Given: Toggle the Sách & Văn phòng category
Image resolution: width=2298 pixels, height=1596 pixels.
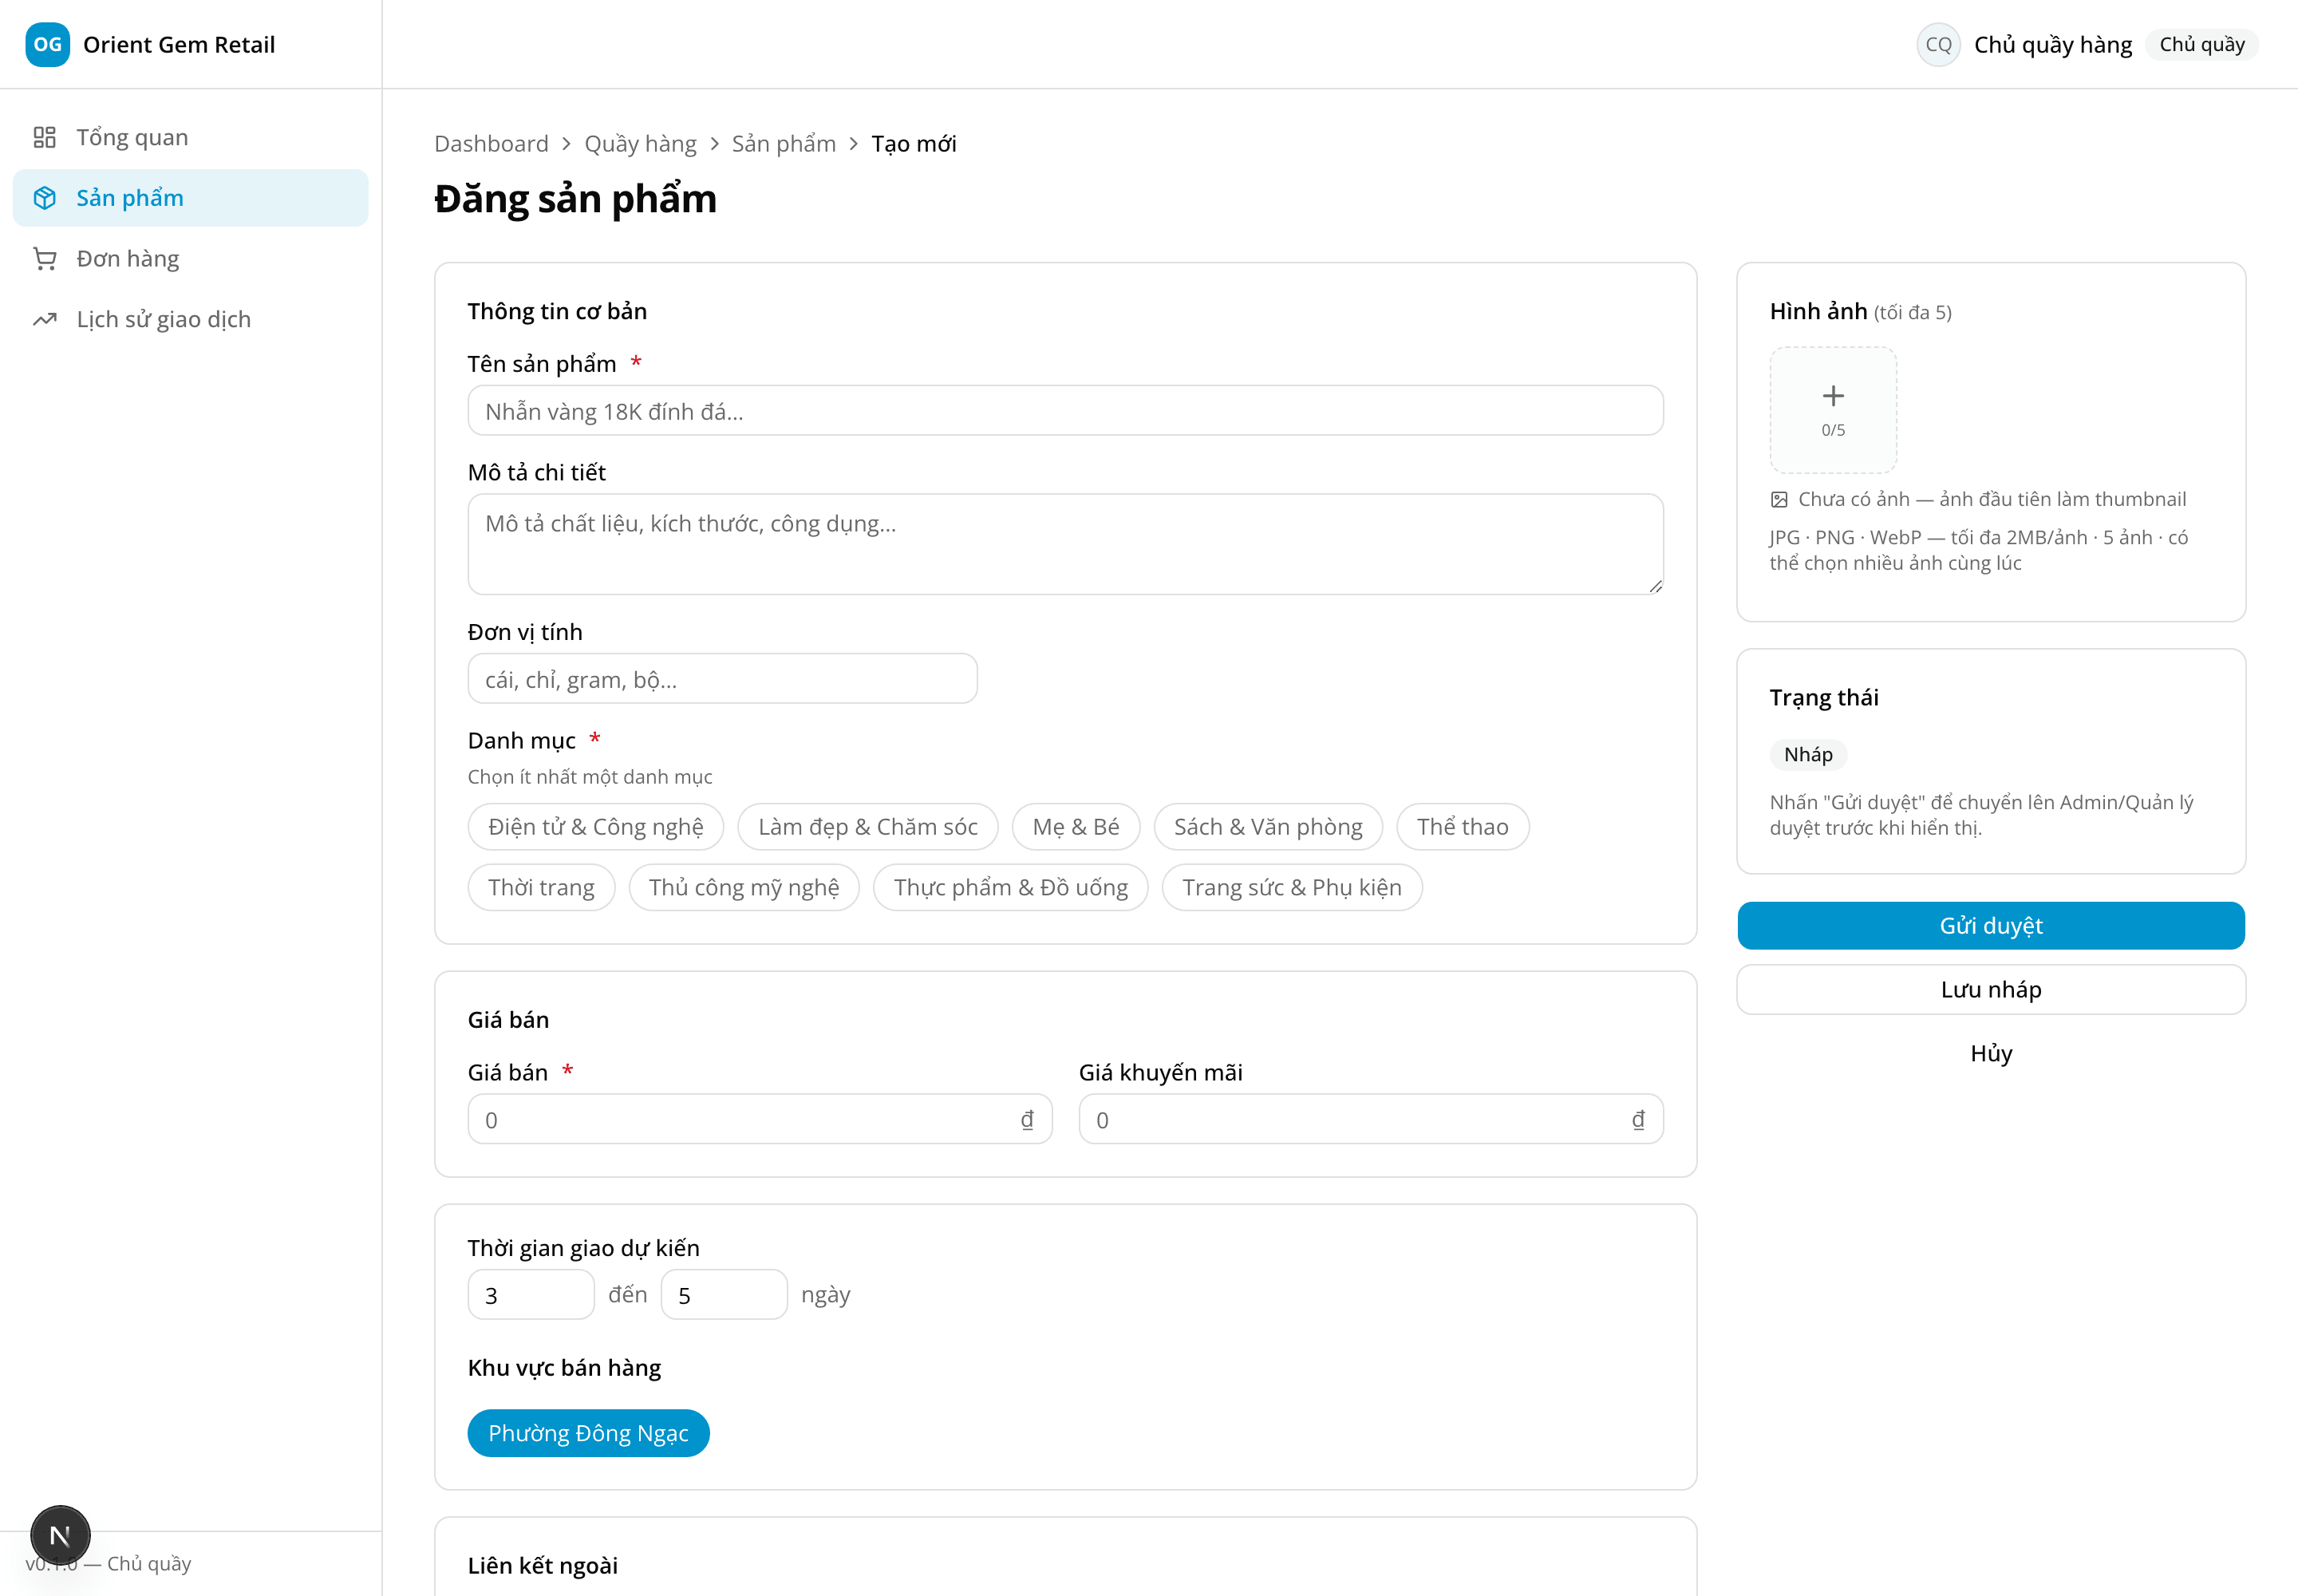Looking at the screenshot, I should tap(1268, 827).
